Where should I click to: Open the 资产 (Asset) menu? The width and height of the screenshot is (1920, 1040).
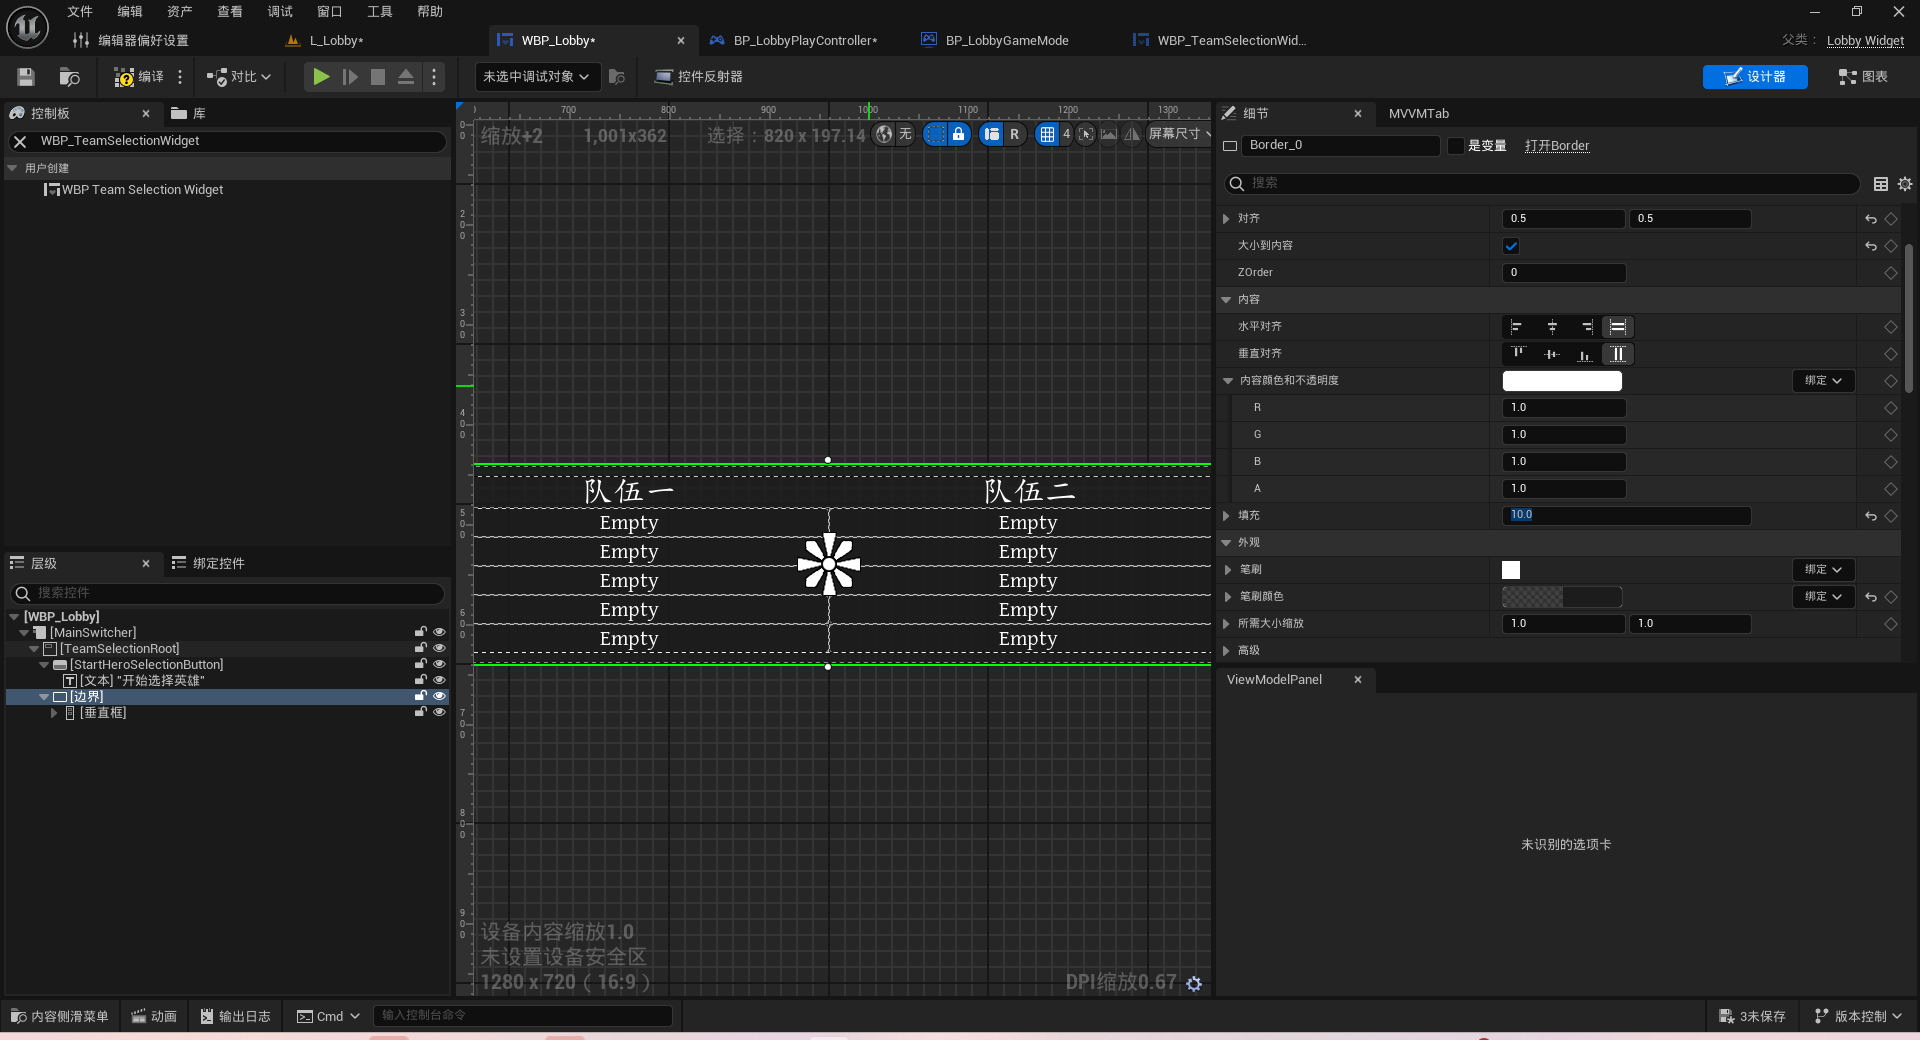click(x=180, y=12)
